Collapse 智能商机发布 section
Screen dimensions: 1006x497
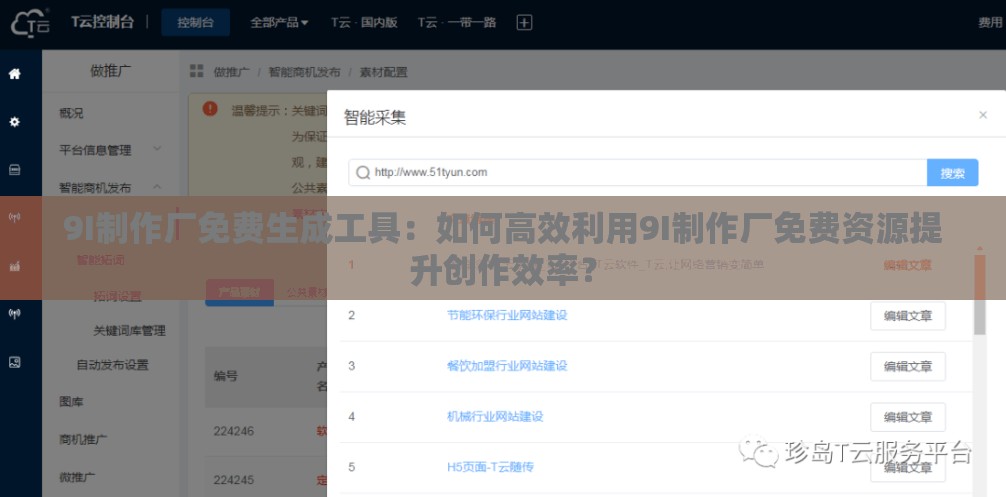pyautogui.click(x=157, y=187)
